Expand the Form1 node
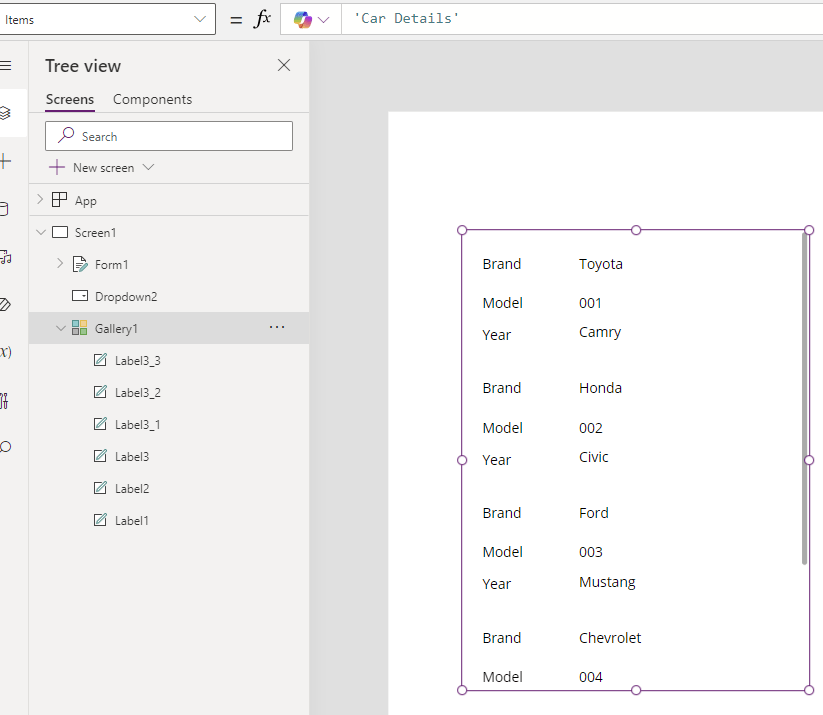Screen dimensions: 823x715 click(x=60, y=264)
